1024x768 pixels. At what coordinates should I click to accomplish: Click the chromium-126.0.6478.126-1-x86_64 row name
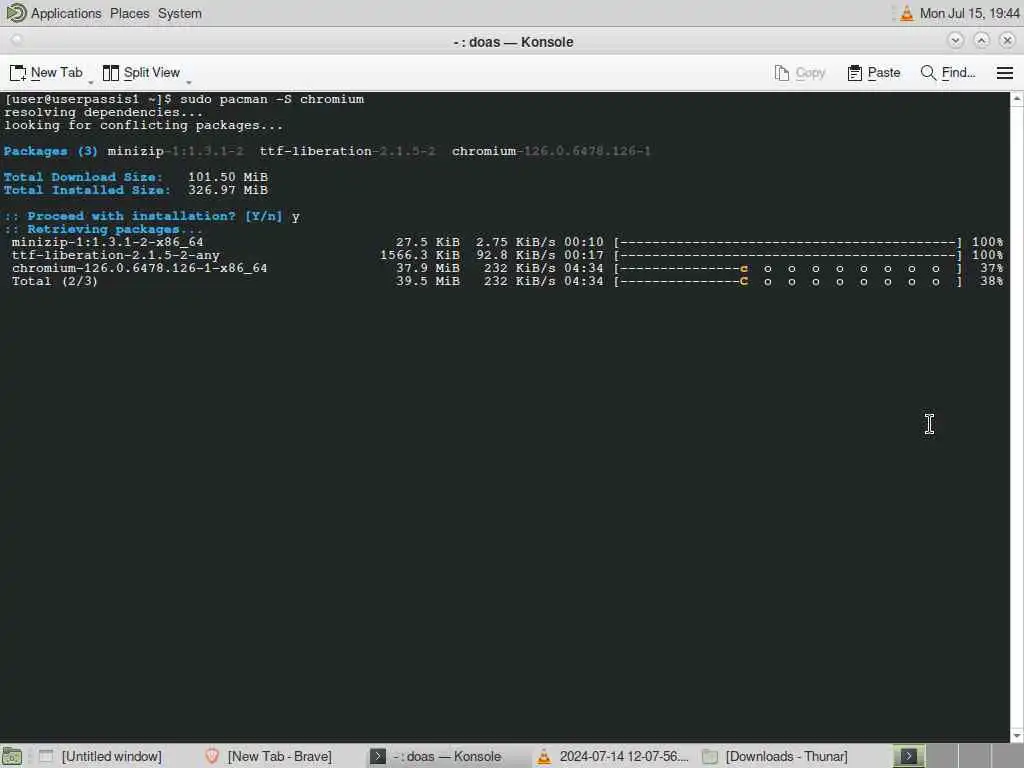[139, 268]
